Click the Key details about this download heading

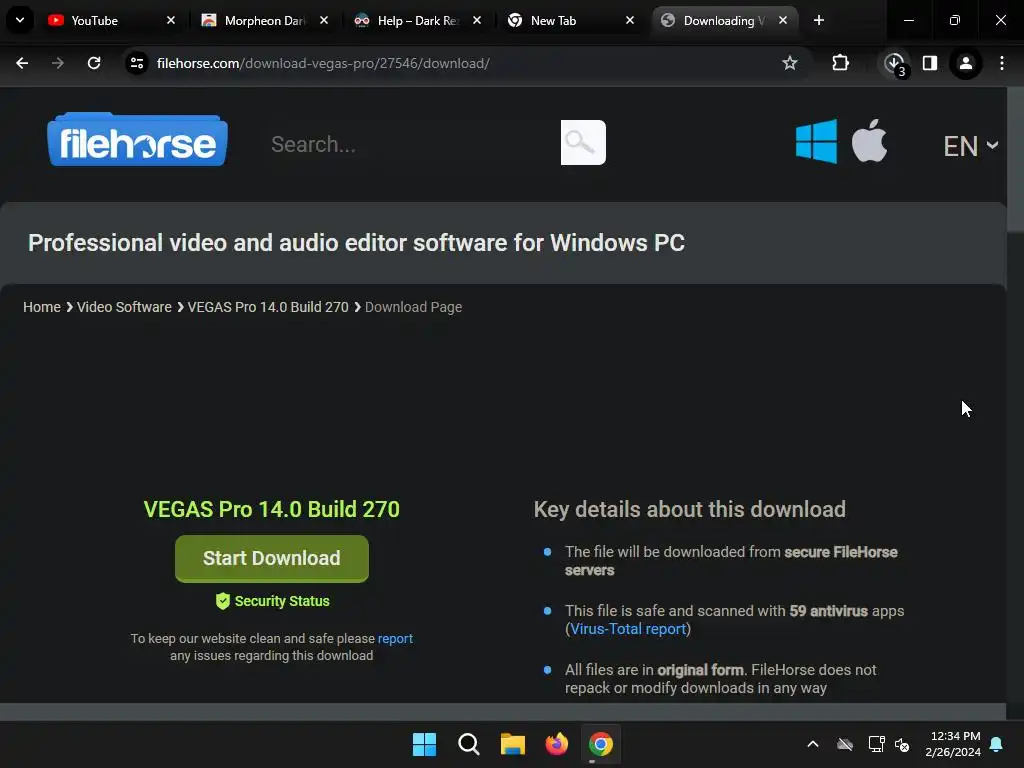click(690, 509)
